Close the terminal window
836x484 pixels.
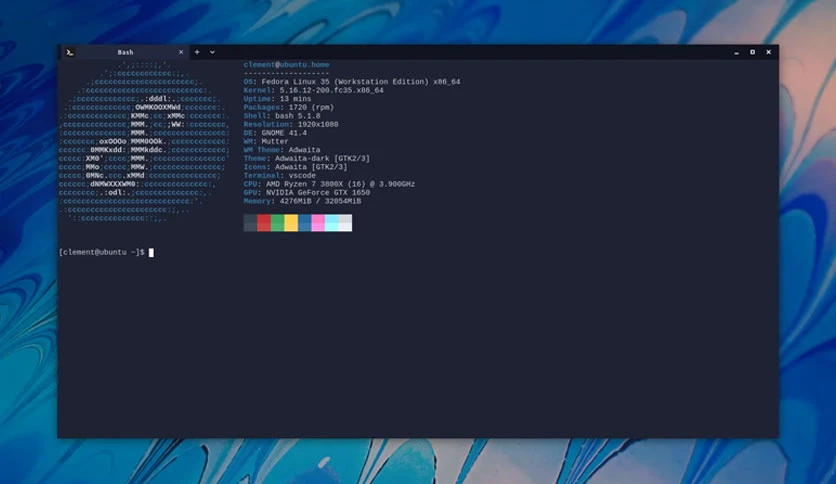point(768,52)
